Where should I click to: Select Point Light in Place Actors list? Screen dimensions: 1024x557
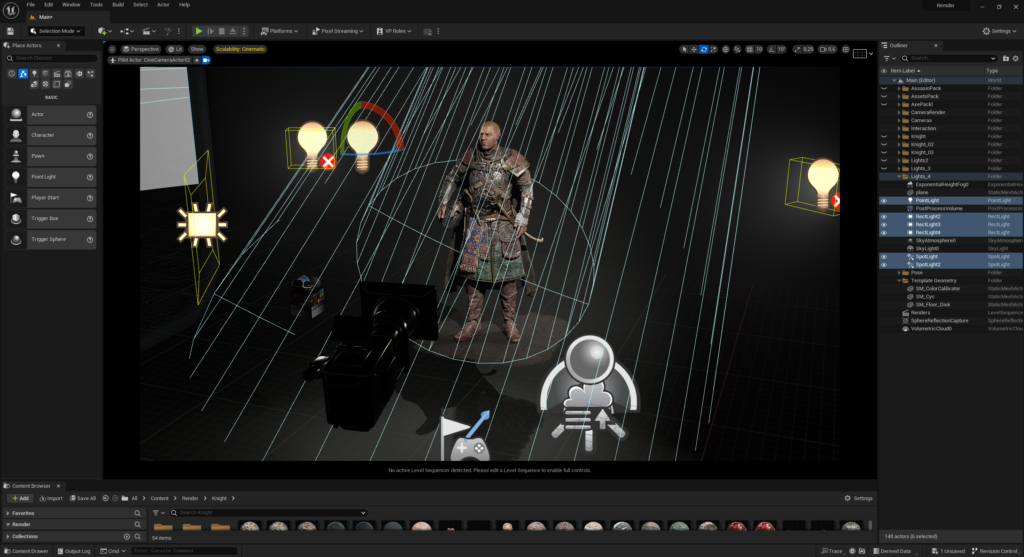51,177
